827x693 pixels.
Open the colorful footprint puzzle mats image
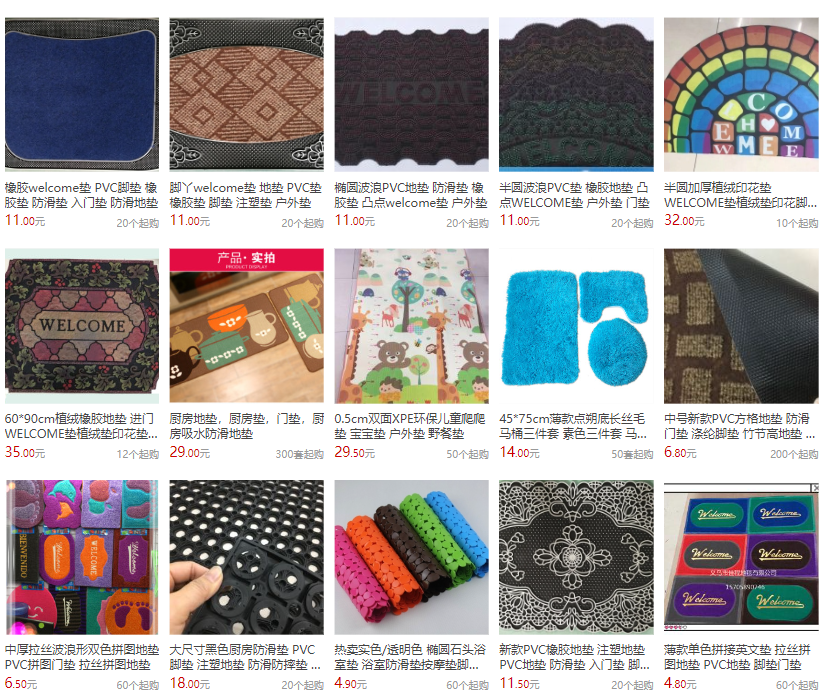(x=82, y=557)
